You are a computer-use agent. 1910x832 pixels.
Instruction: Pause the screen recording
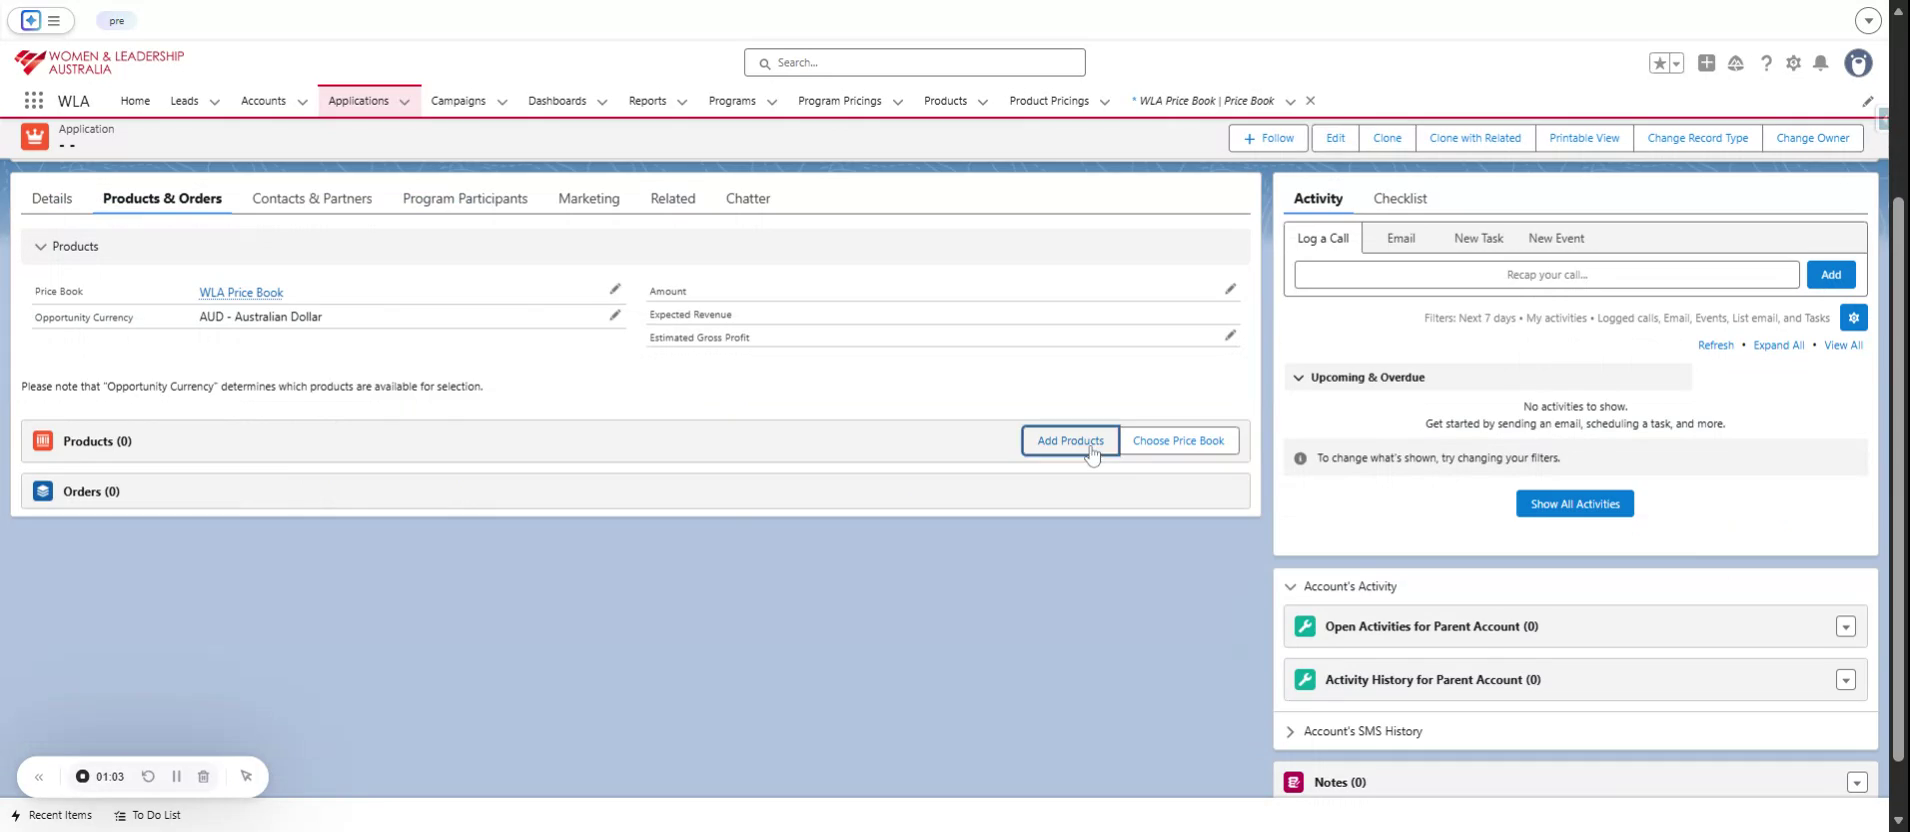[x=176, y=776]
